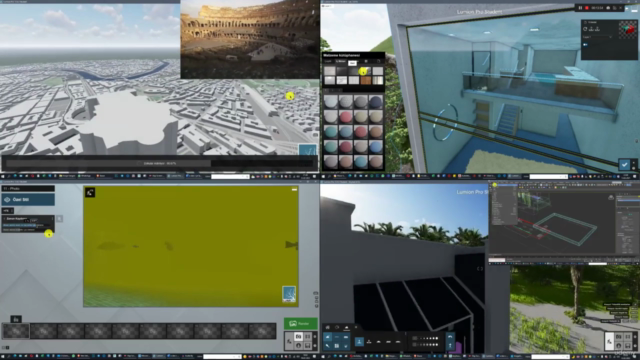The width and height of the screenshot is (640, 360).
Task: Pick the bright blue material sphere
Action: coord(376,147)
